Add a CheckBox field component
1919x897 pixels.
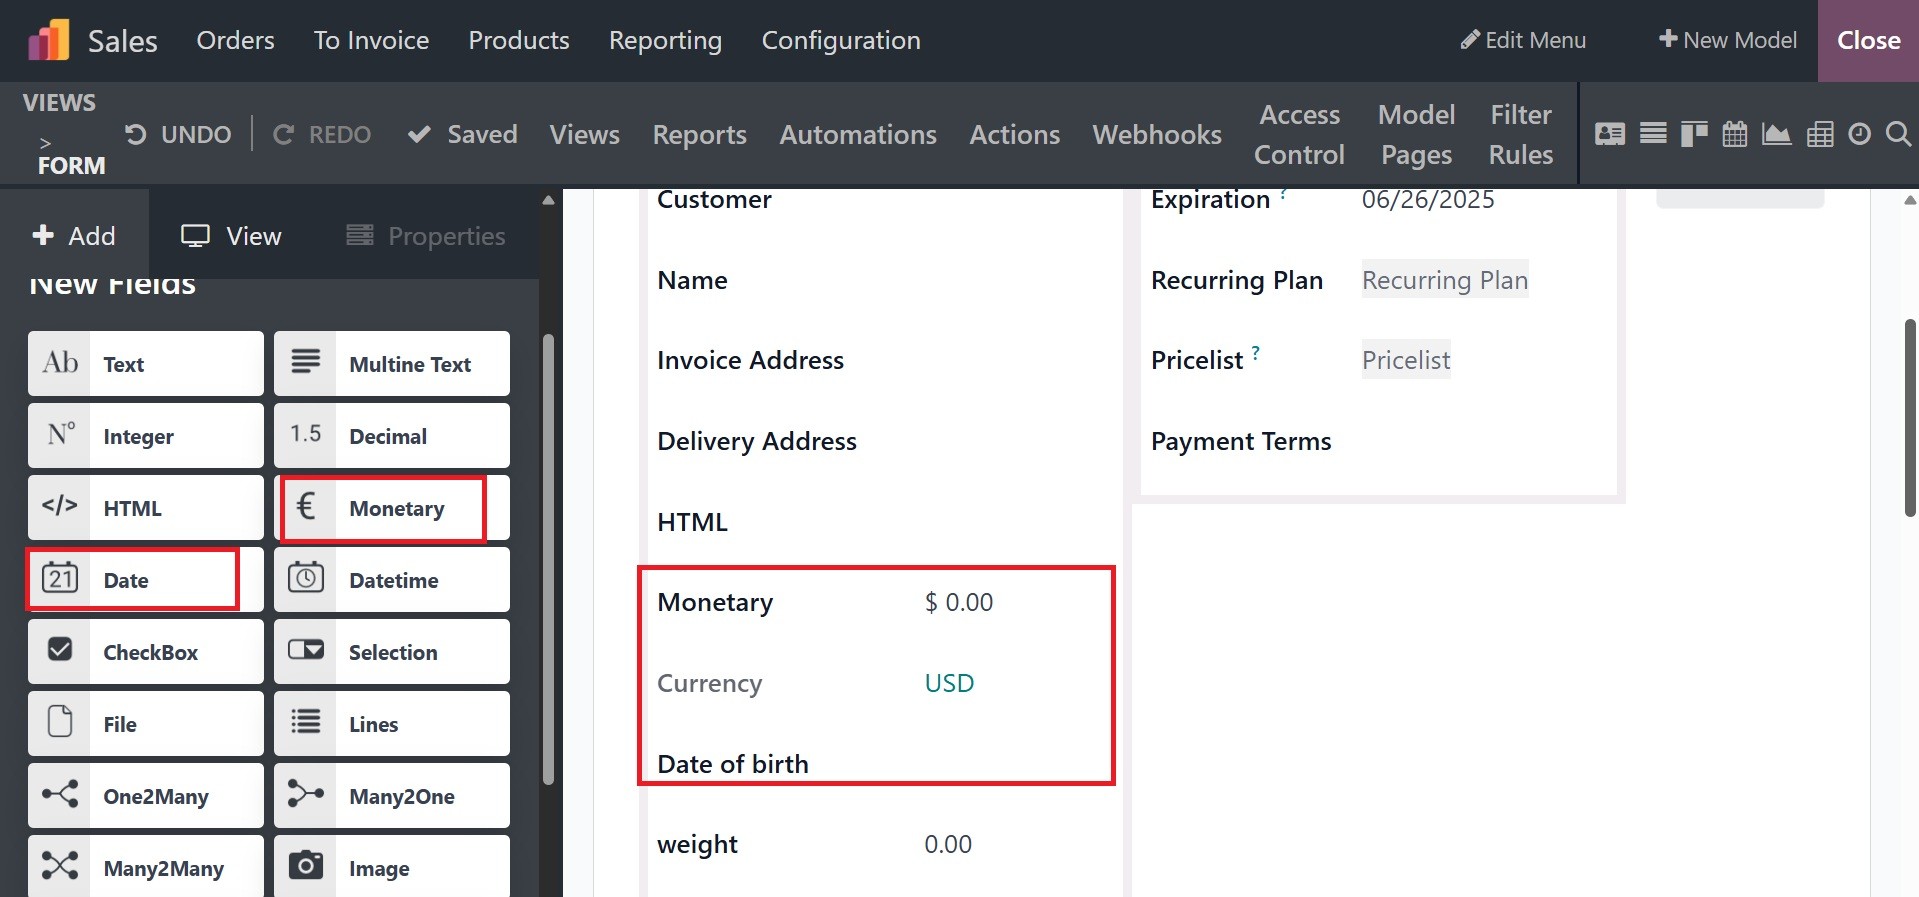146,652
